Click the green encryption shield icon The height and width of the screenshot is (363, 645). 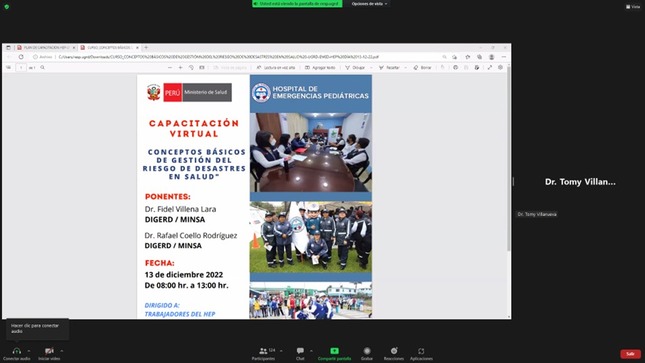tap(7, 7)
